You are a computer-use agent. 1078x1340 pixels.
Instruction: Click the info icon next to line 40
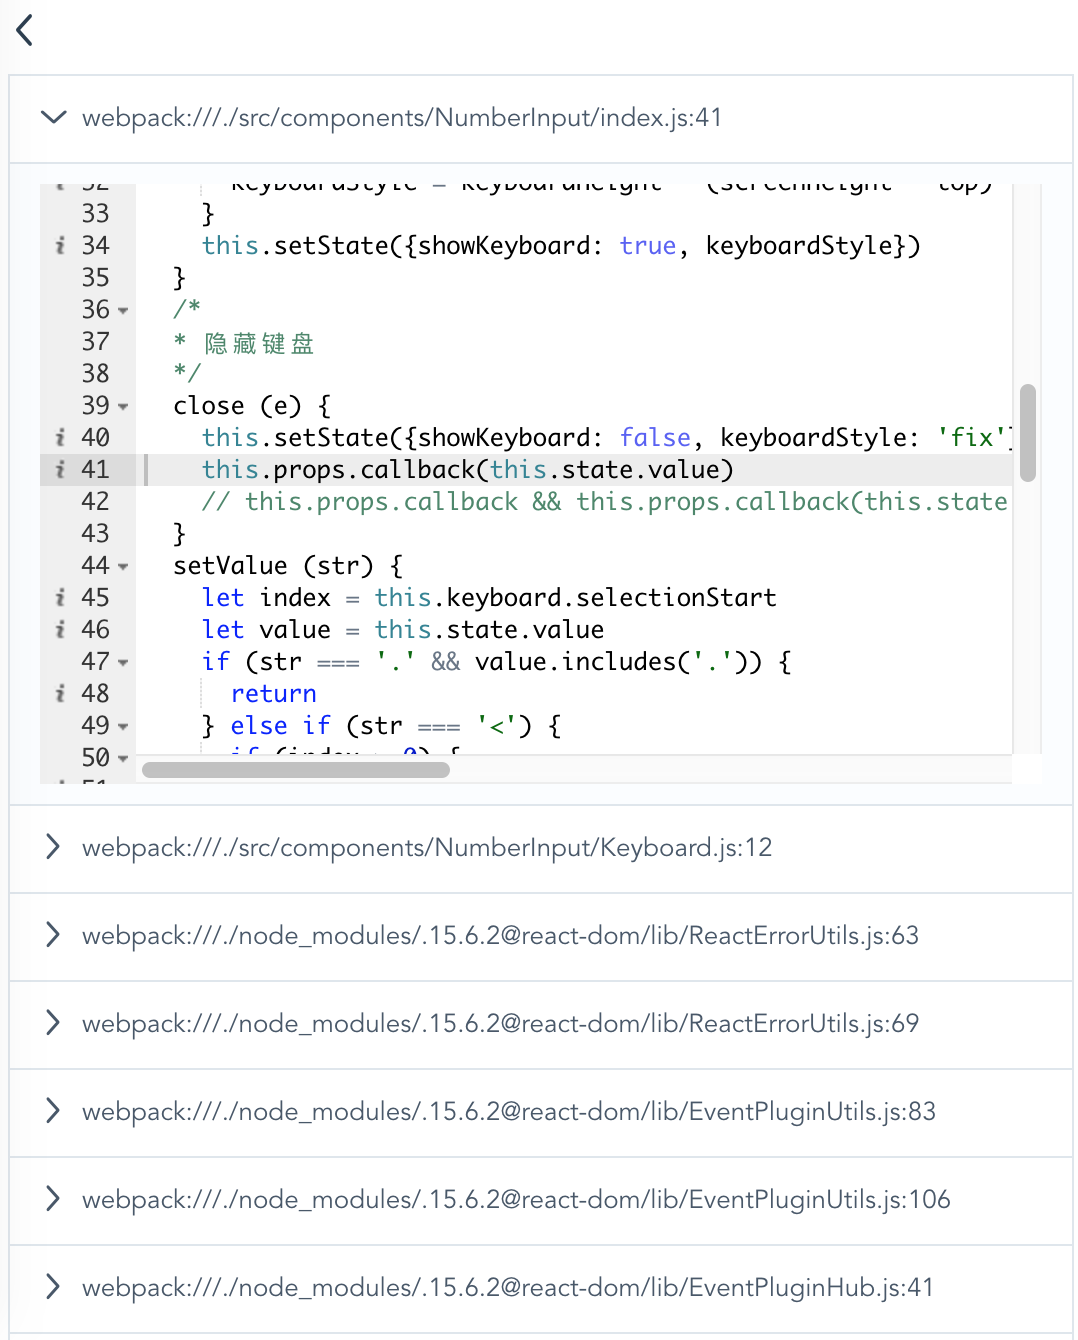(60, 437)
